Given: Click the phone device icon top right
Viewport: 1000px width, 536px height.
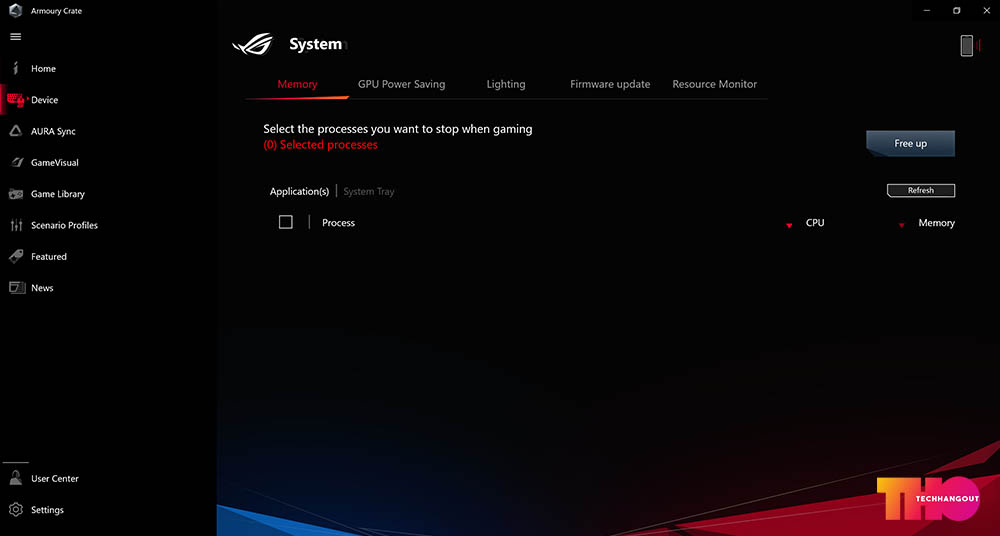Looking at the screenshot, I should (x=967, y=45).
